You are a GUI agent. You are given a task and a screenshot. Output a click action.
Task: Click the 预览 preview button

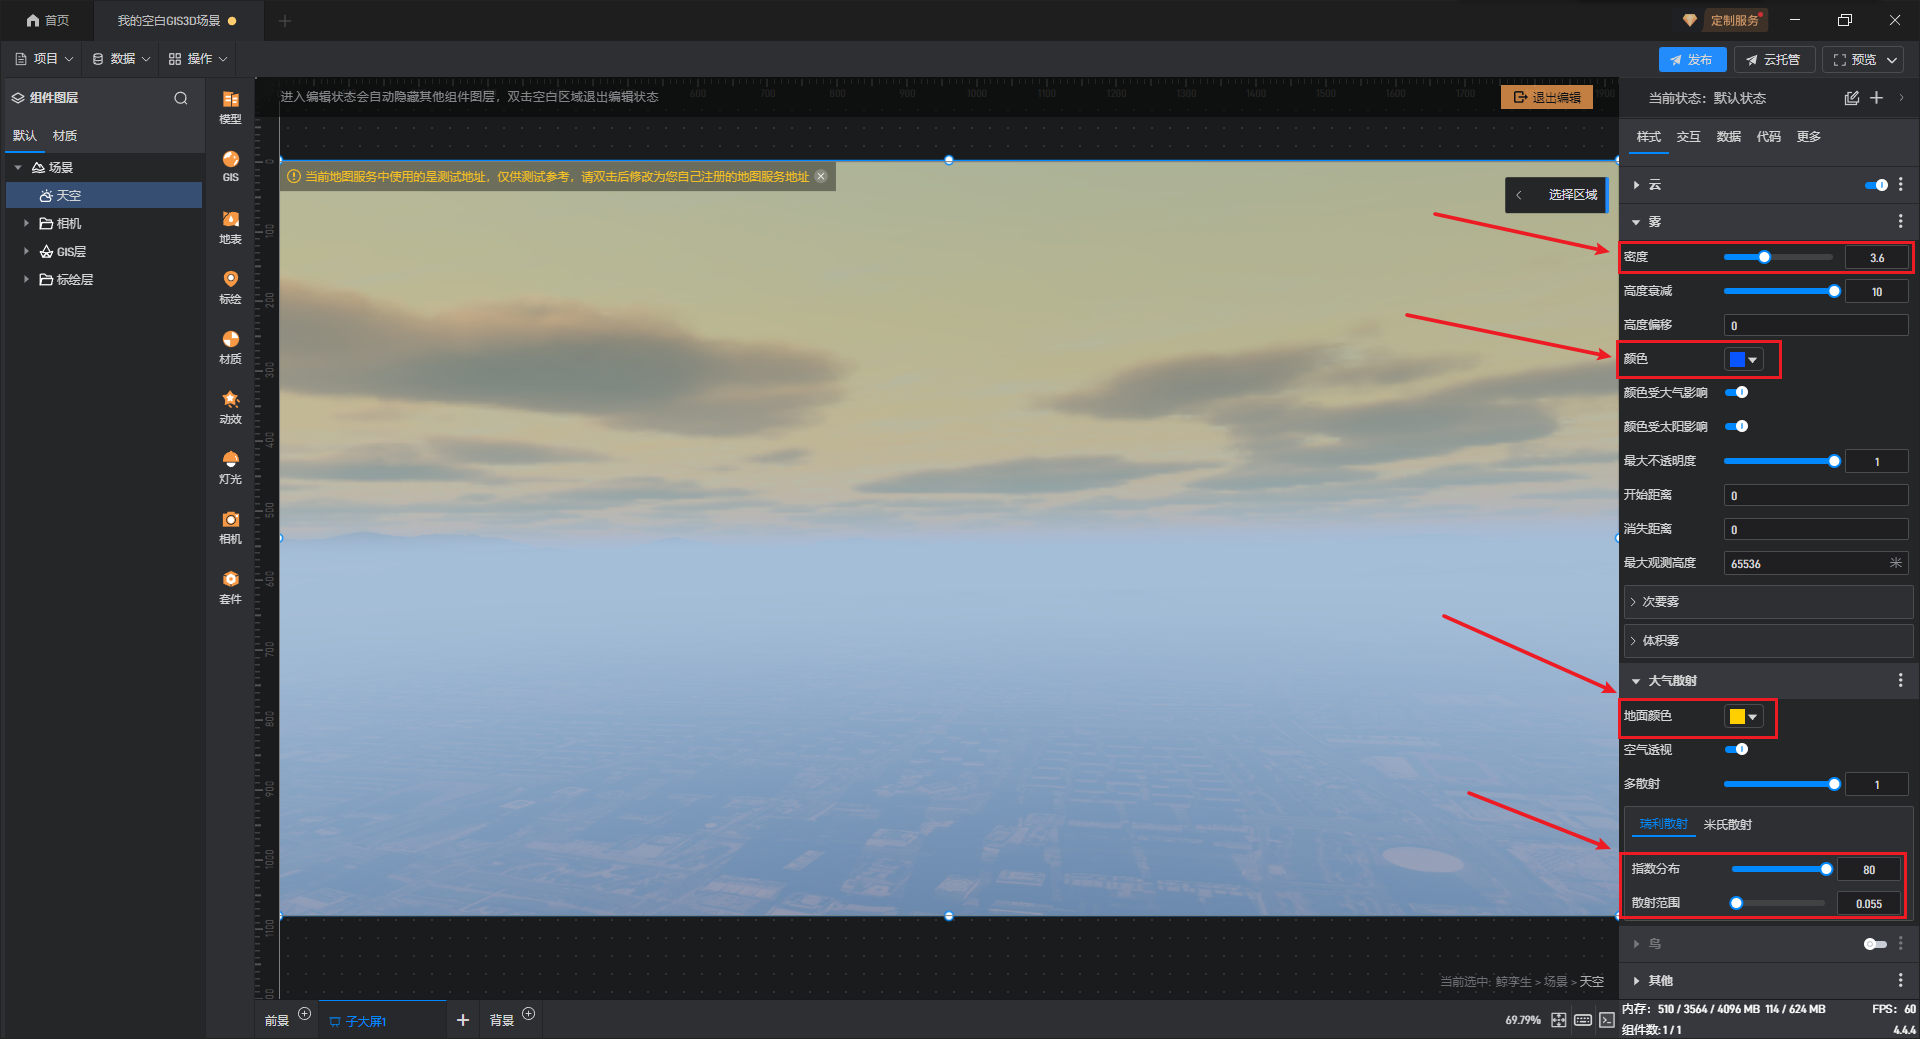coord(1865,60)
